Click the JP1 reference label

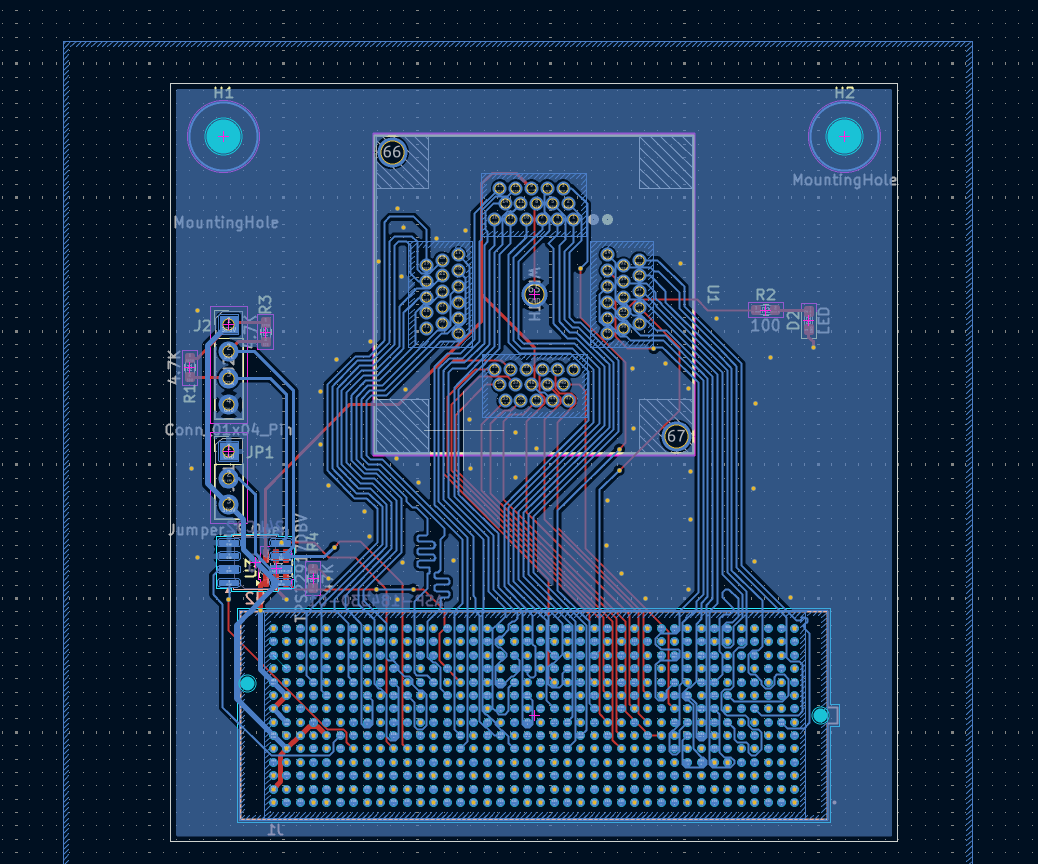pos(260,452)
